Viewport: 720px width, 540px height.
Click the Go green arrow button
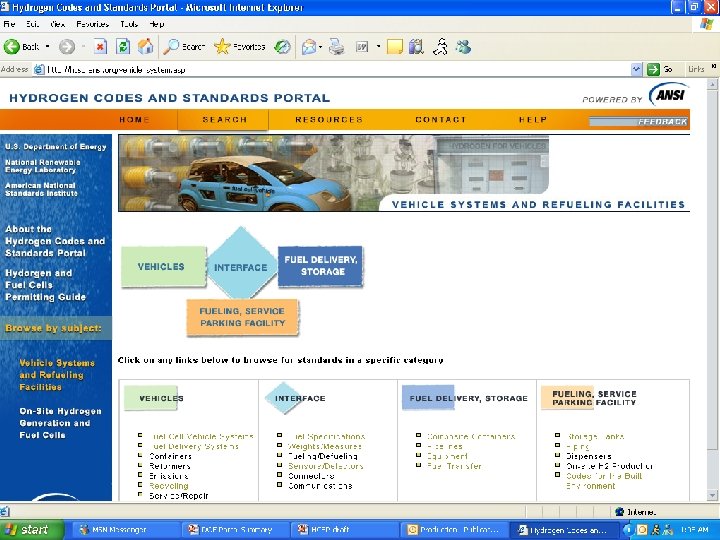659,69
